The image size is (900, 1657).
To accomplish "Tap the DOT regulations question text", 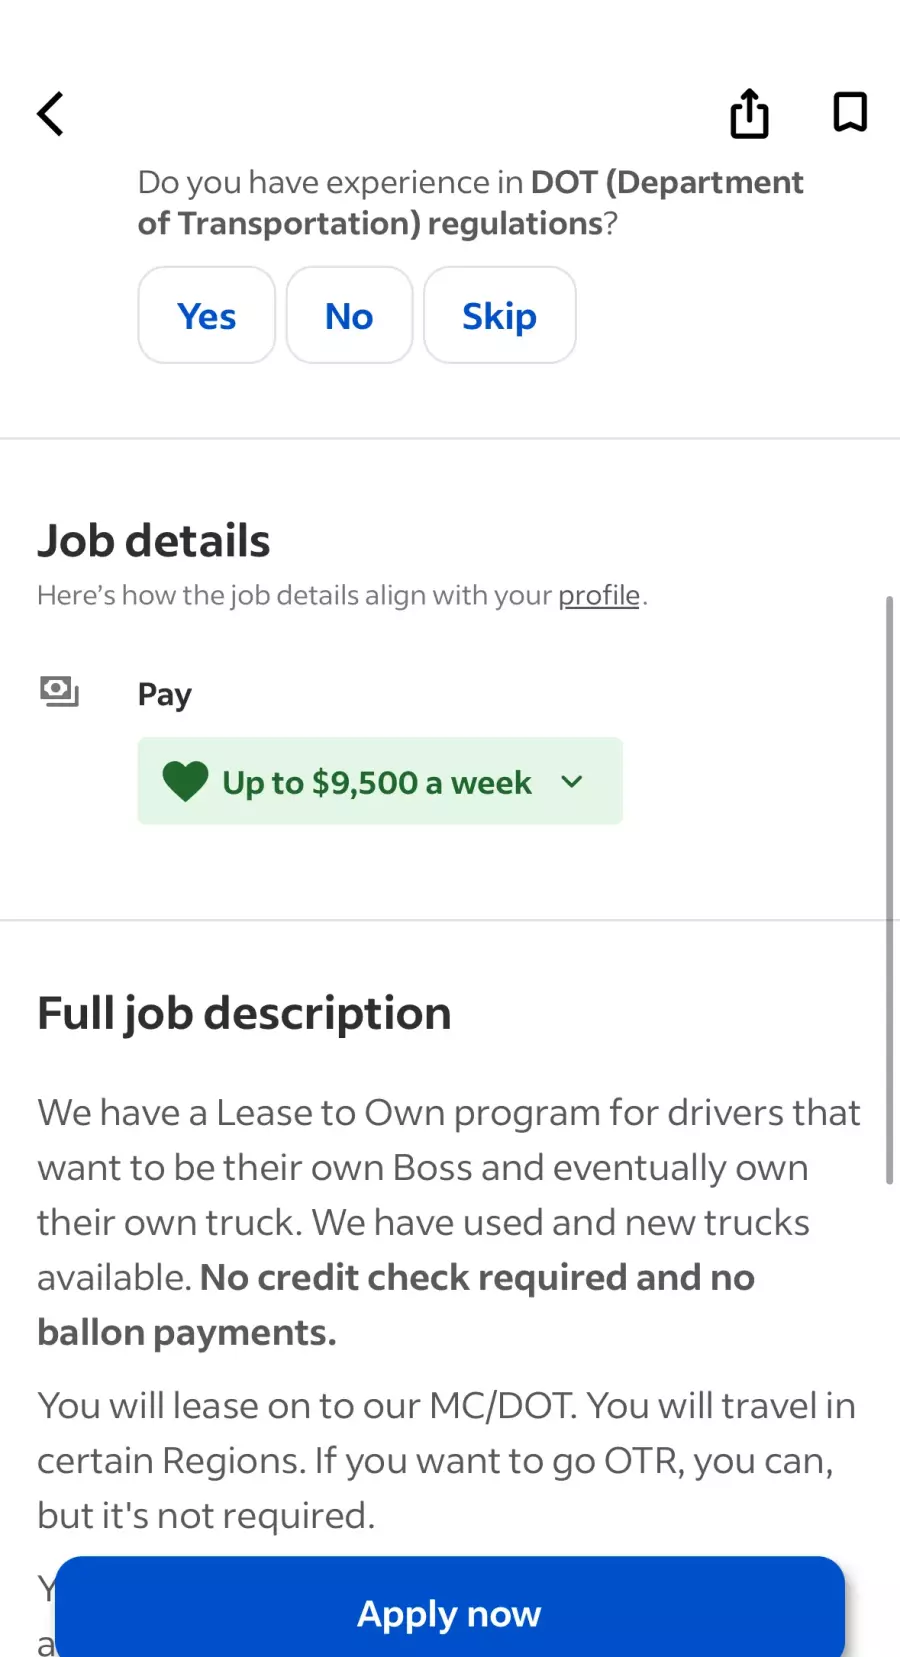I will click(x=470, y=203).
